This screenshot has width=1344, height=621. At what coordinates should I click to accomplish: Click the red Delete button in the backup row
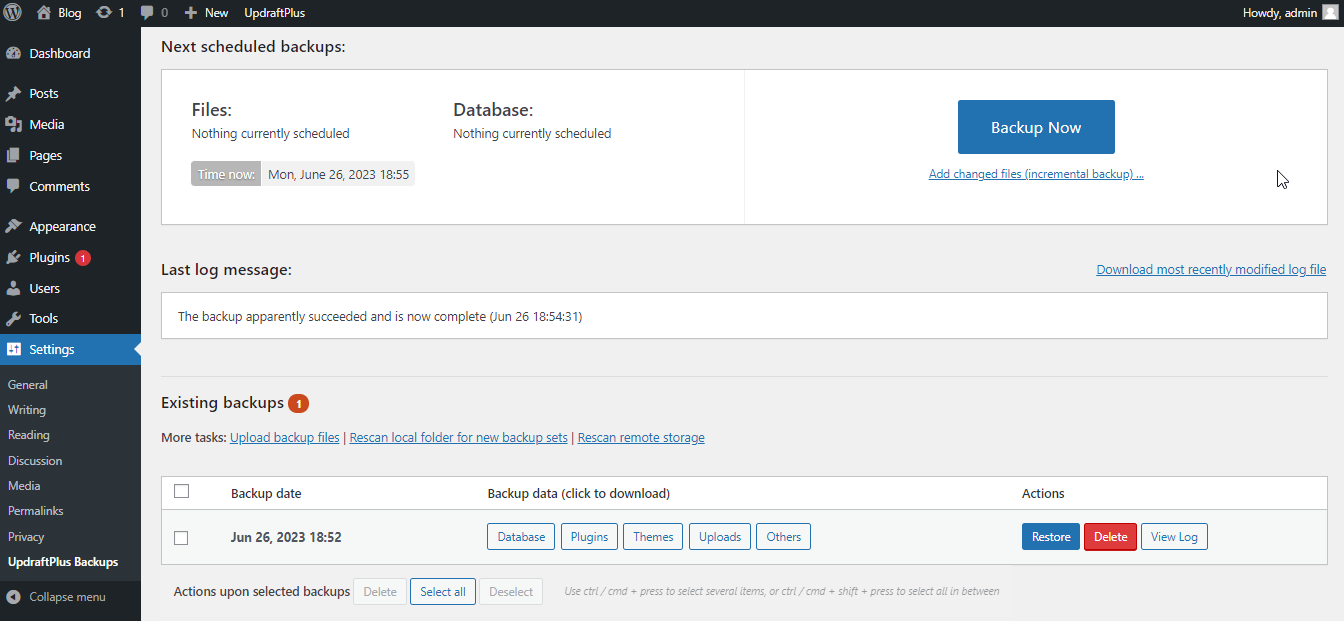pos(1110,537)
